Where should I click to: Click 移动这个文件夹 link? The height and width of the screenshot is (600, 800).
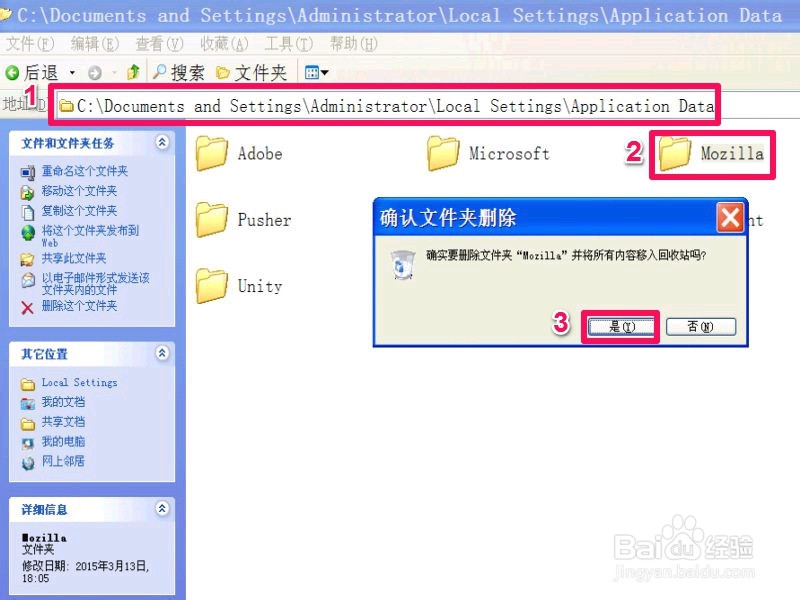(x=79, y=191)
